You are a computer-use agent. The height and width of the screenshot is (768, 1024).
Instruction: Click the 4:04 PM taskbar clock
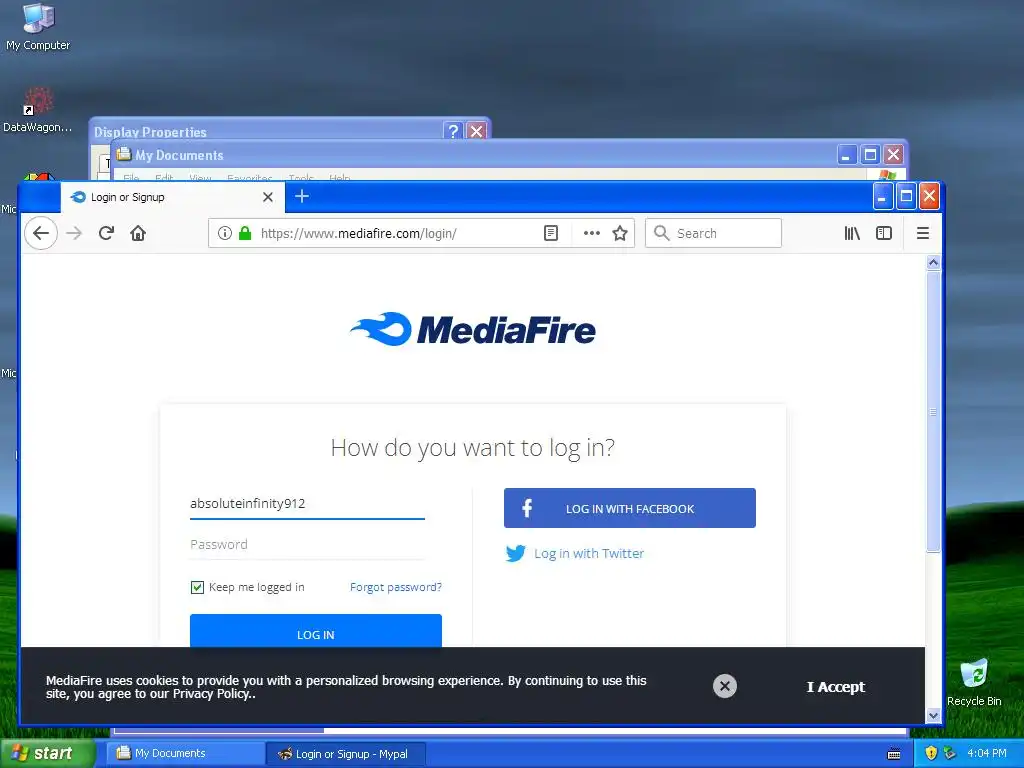click(x=987, y=754)
